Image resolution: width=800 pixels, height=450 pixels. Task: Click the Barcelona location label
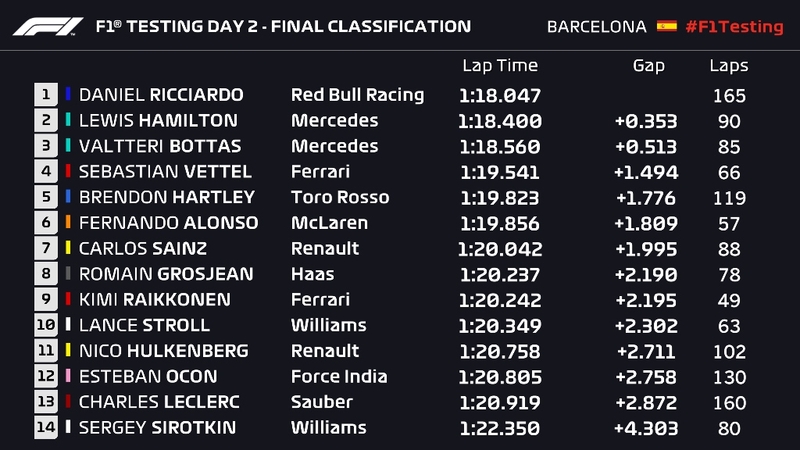(596, 26)
